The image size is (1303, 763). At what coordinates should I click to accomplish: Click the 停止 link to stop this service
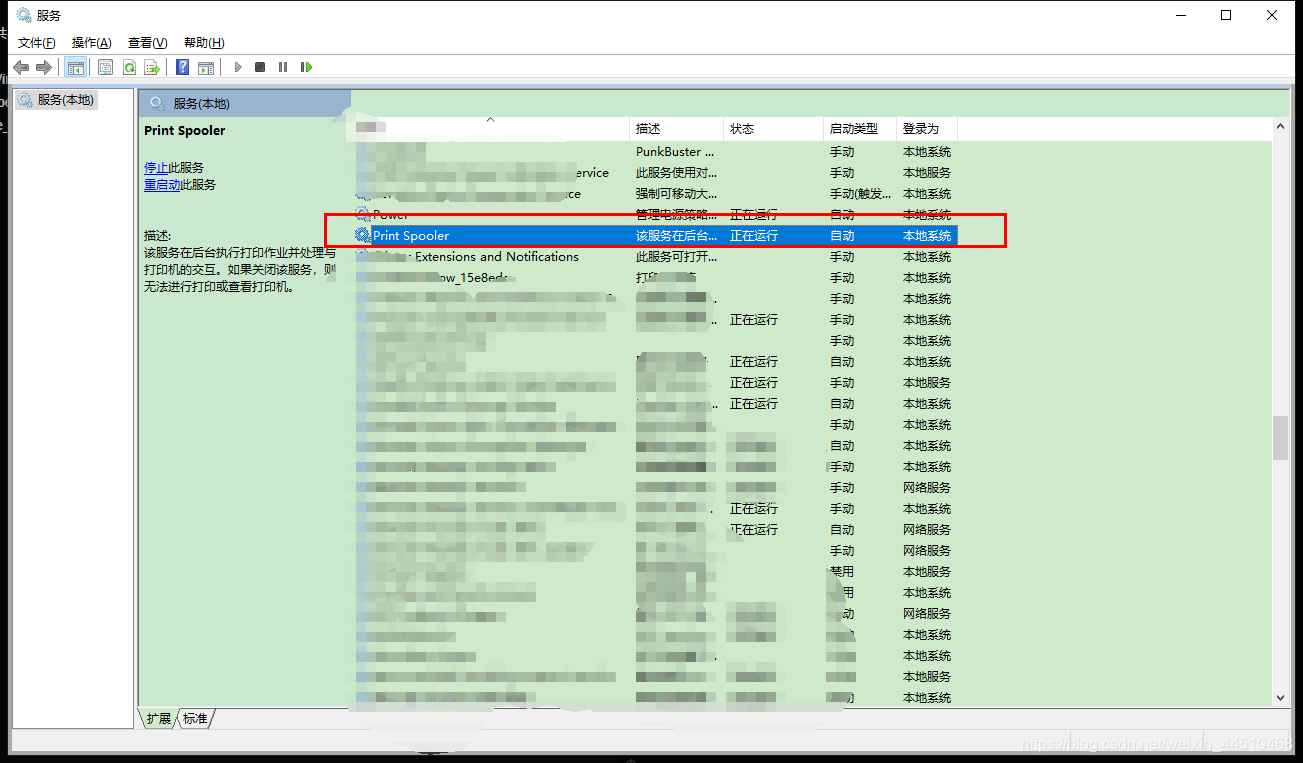156,167
